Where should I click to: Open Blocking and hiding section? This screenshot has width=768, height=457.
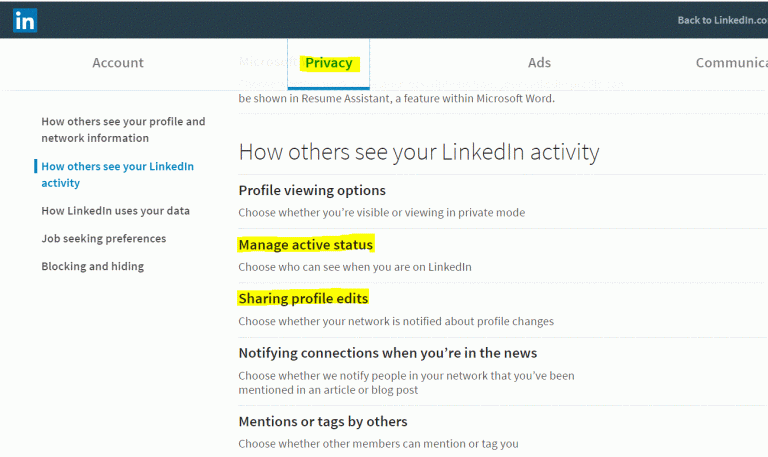[x=93, y=266]
